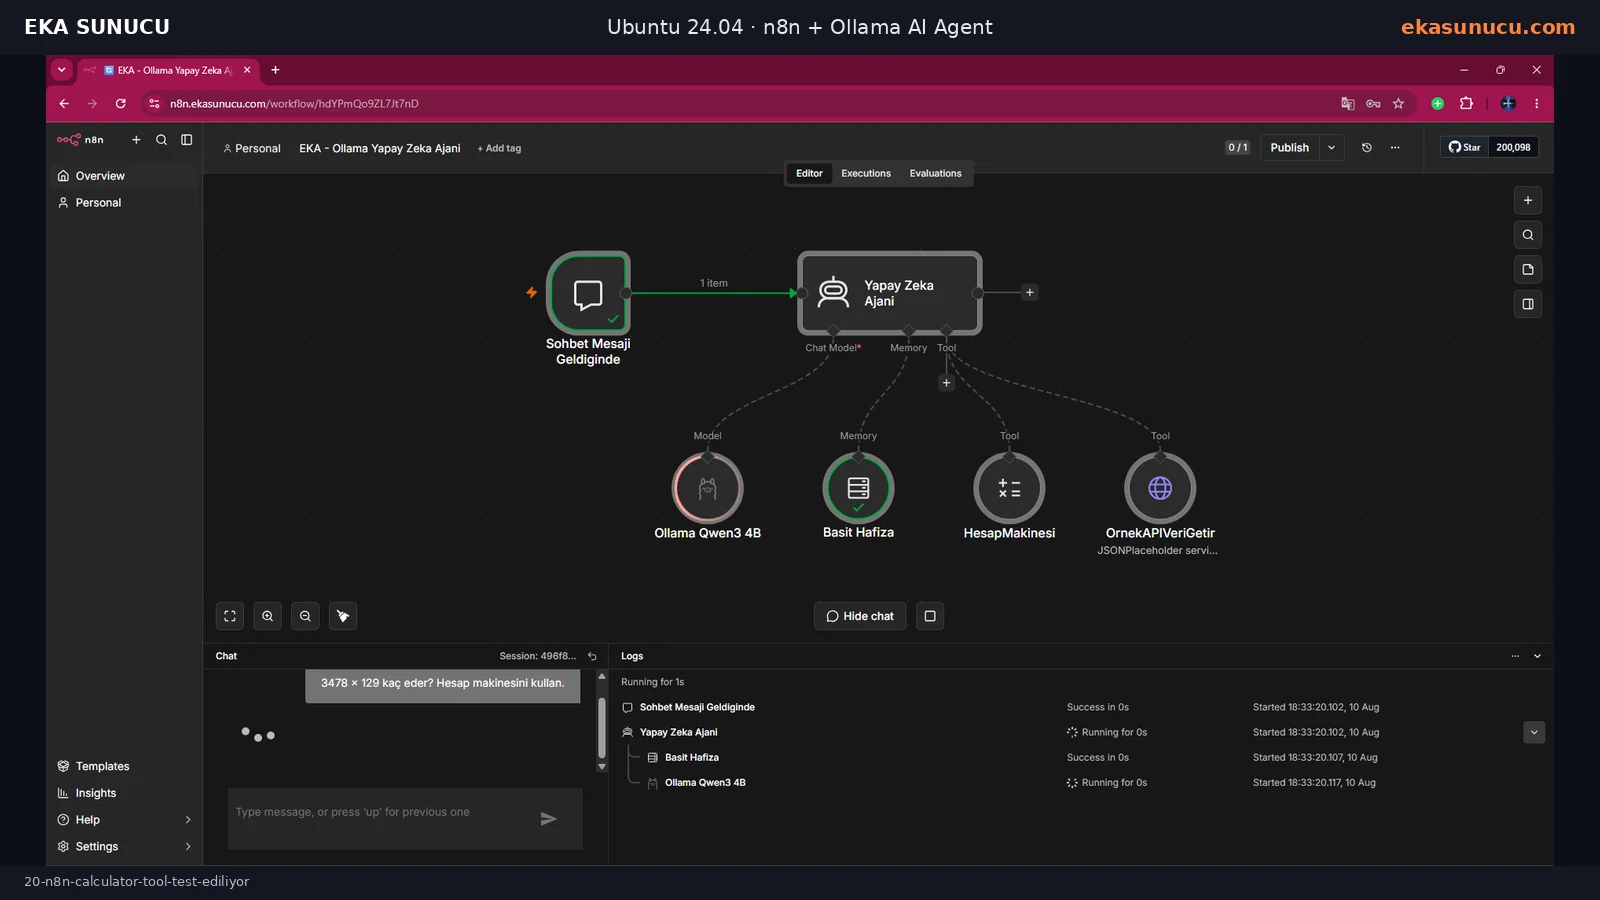Send the chat message
The image size is (1600, 900).
548,819
